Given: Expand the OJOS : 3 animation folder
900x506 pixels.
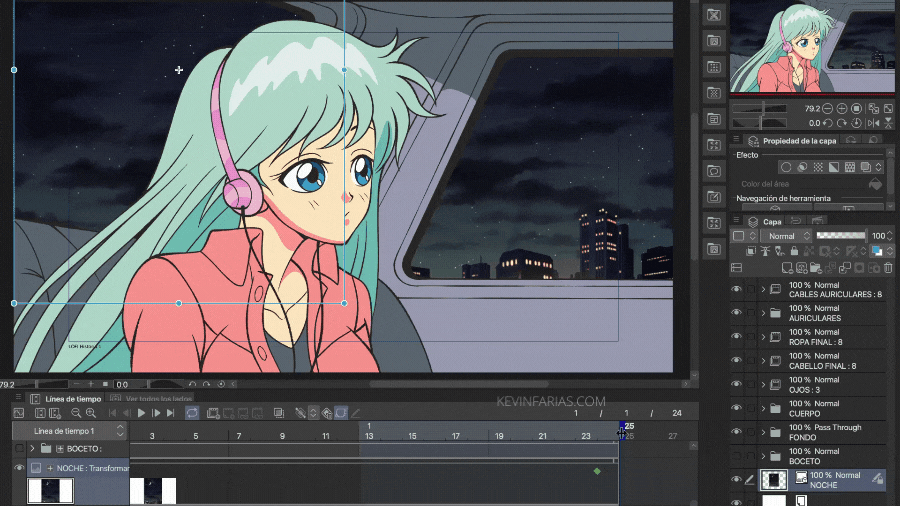Looking at the screenshot, I should tap(763, 384).
